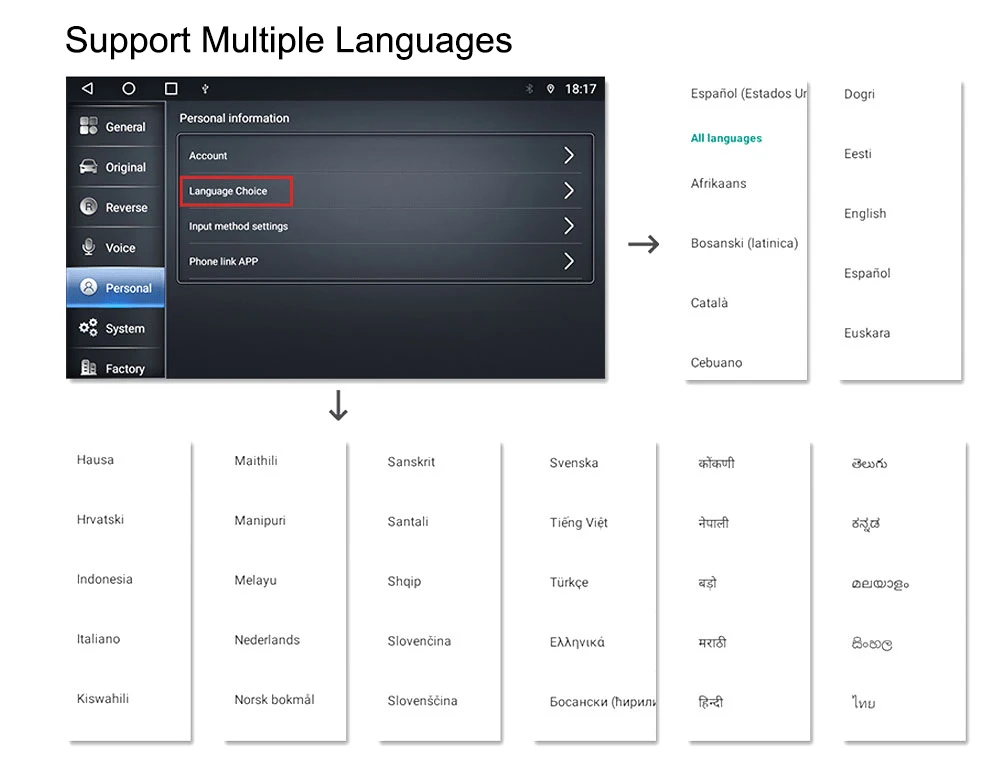Select Español language
Image resolution: width=1000 pixels, height=782 pixels.
pos(867,273)
